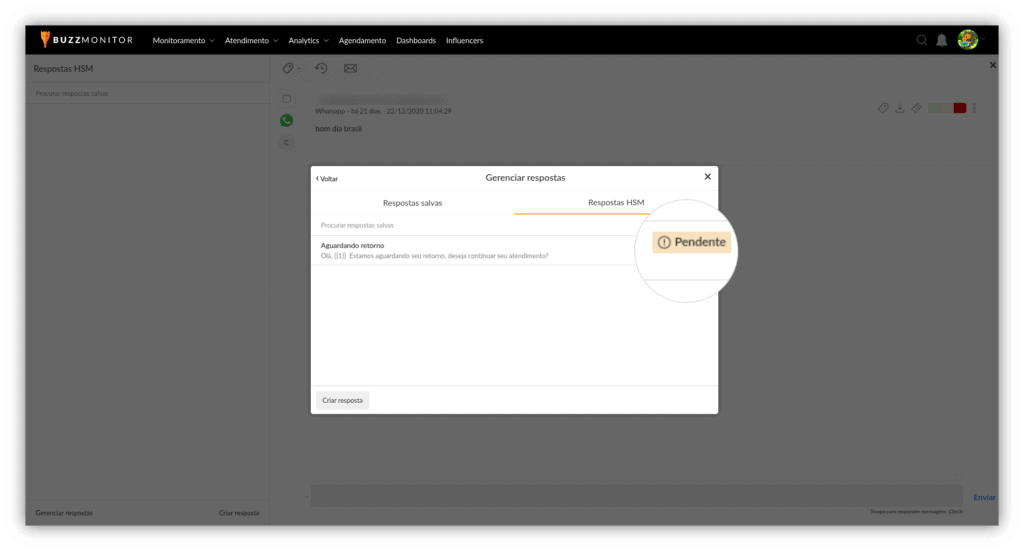Expand the Analytics menu
Screen dimensions: 1024x551
click(308, 41)
